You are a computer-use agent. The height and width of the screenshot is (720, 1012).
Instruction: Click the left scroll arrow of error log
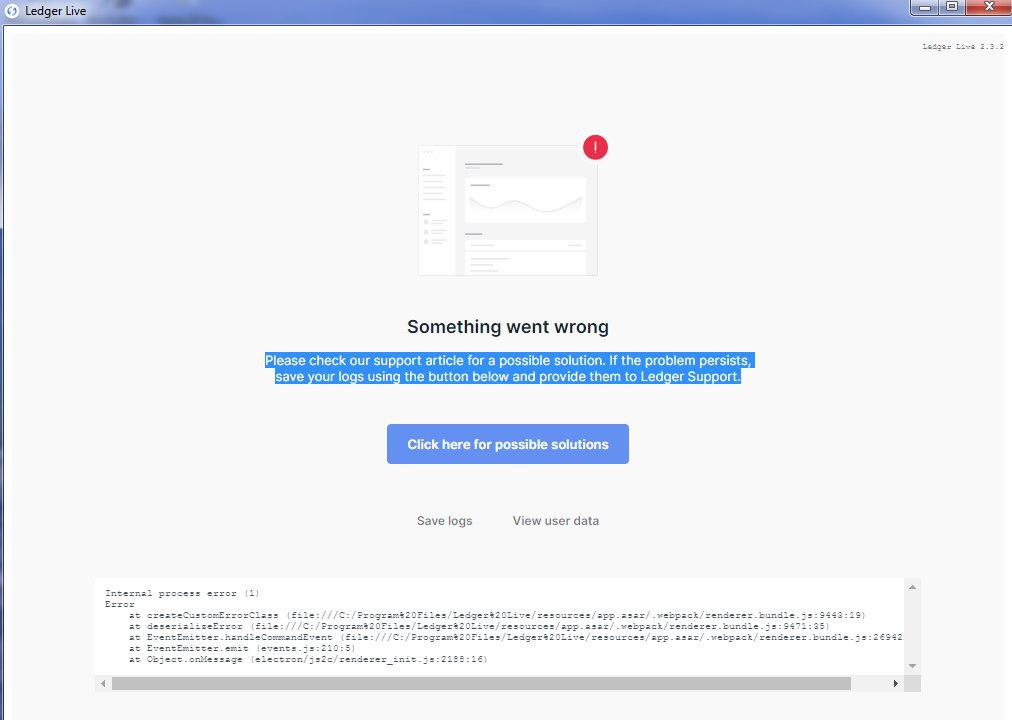[103, 683]
